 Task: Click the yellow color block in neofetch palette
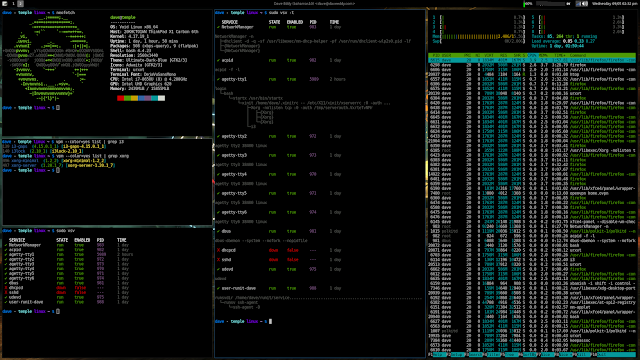pos(134,98)
